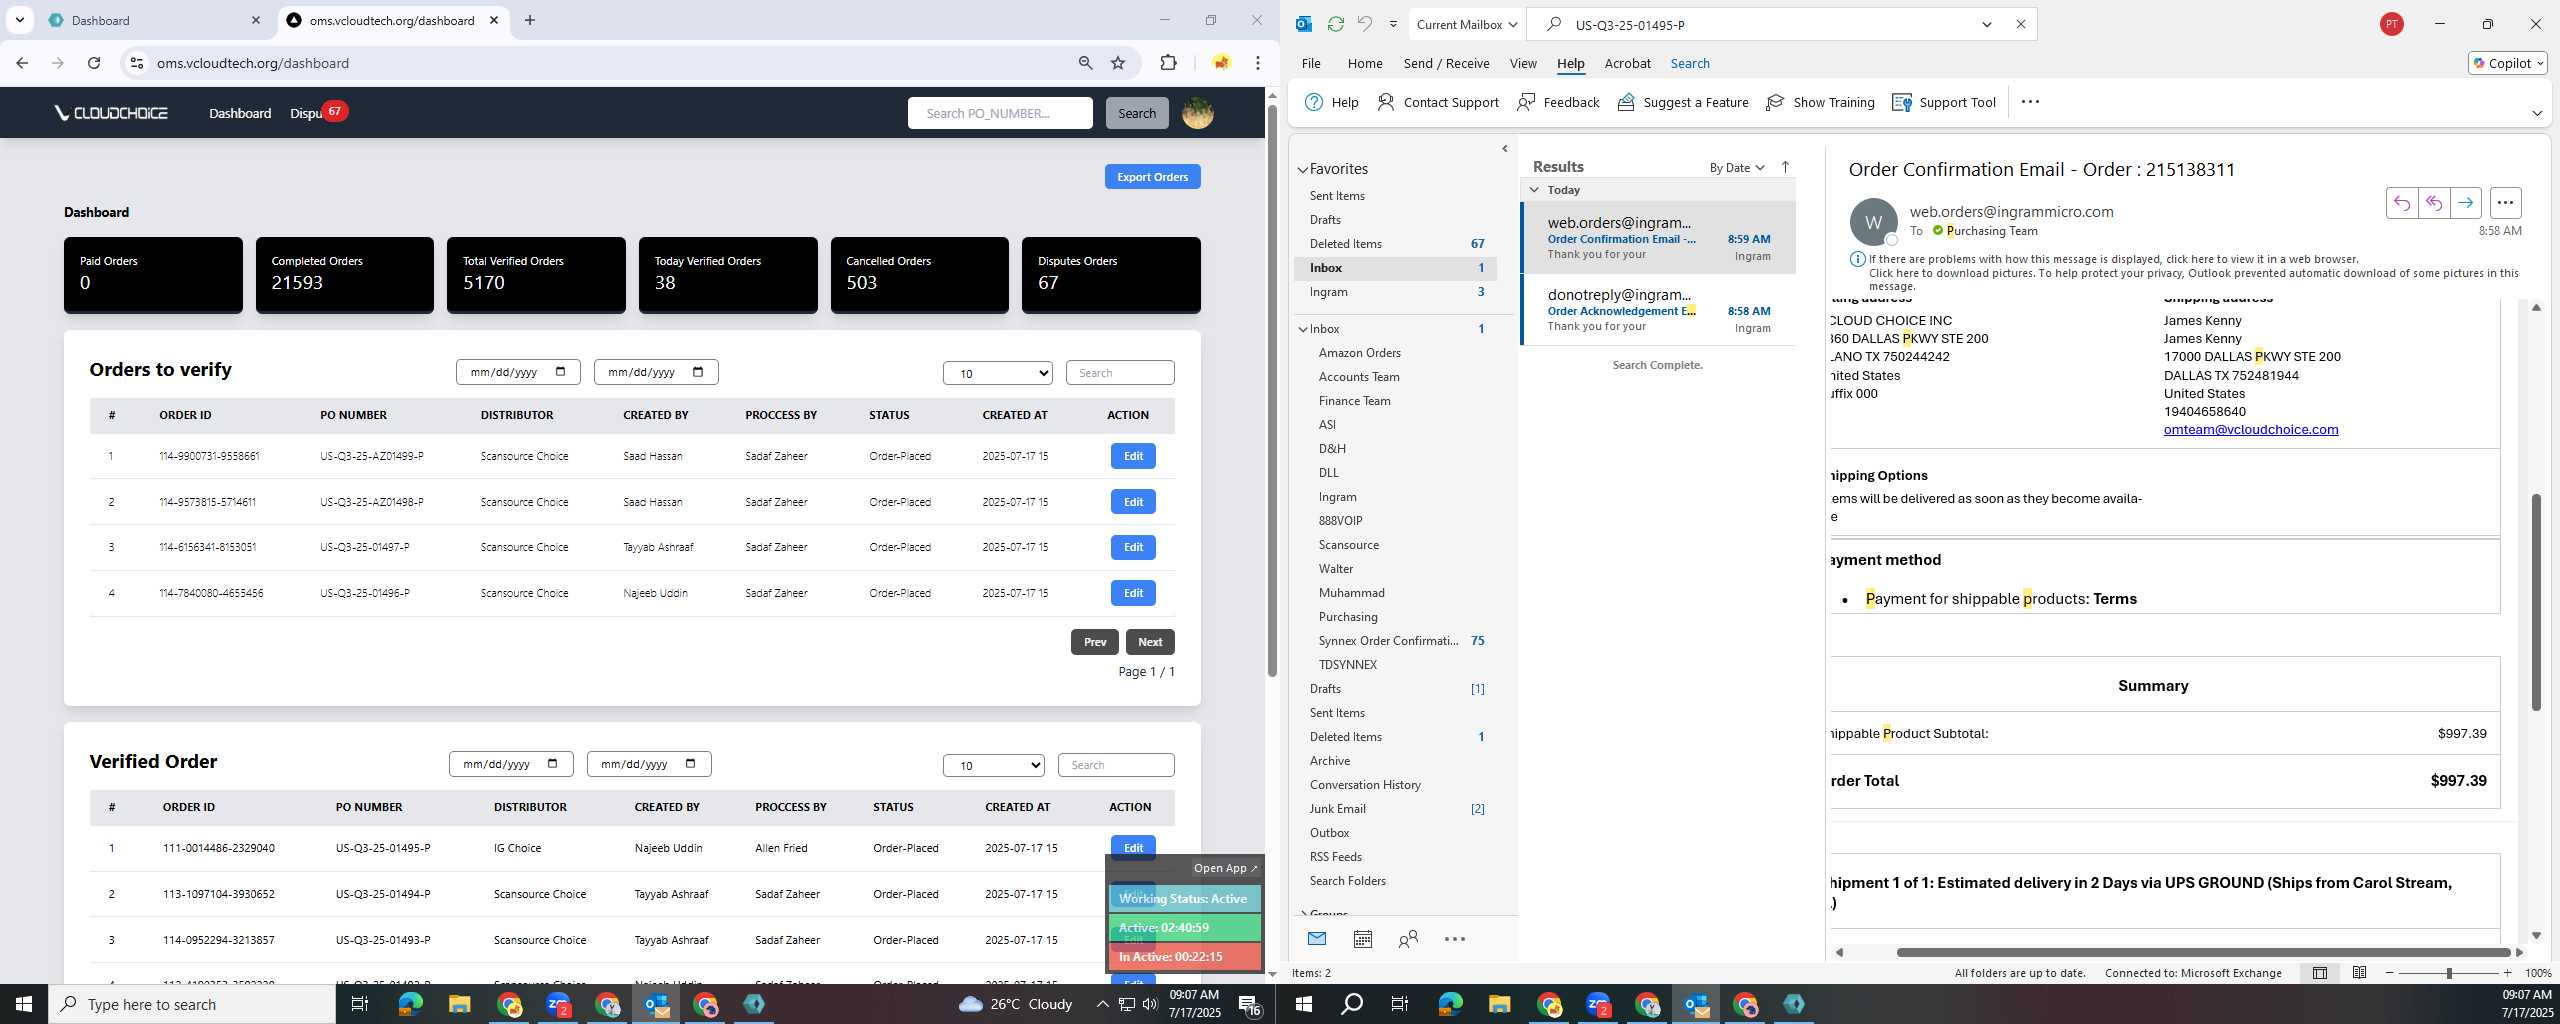Click the CloudChoice logo
2560x1024 pixels.
(x=111, y=113)
